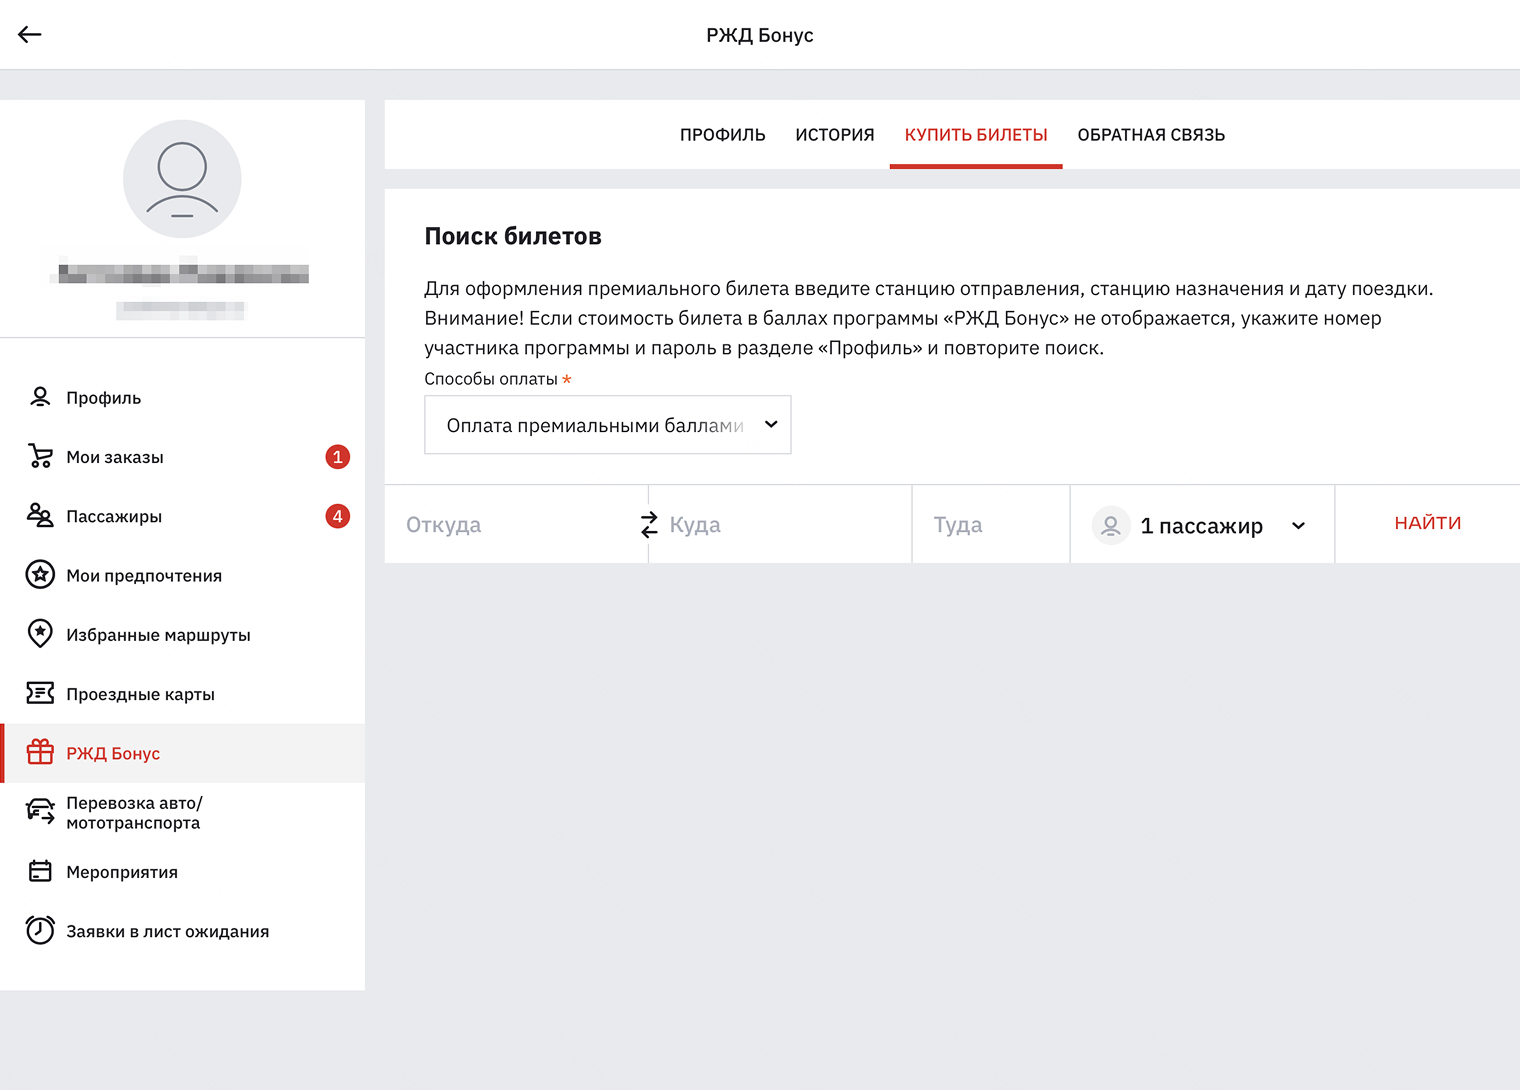Open My Orders via the cart icon
The image size is (1520, 1090).
pyautogui.click(x=40, y=457)
